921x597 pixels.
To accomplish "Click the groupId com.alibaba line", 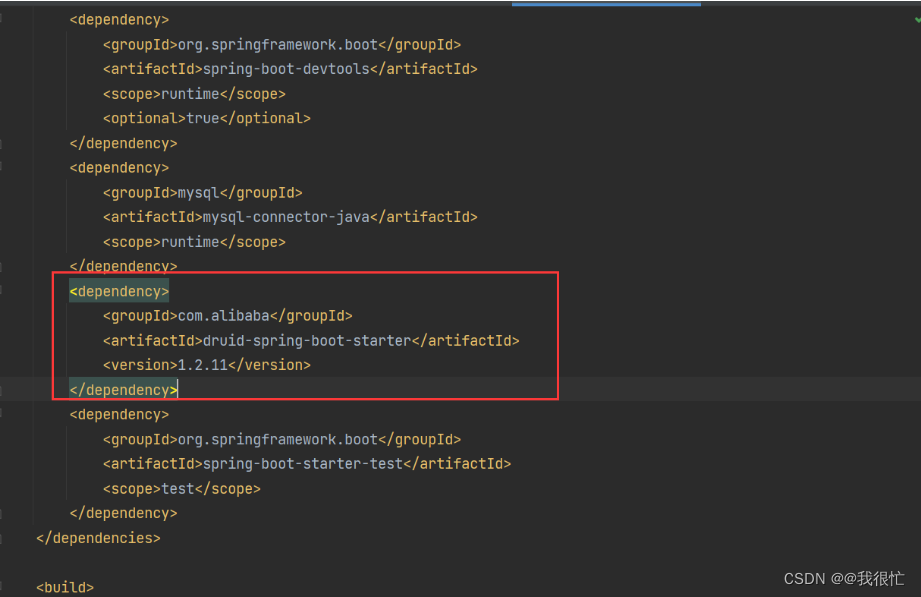I will [228, 315].
